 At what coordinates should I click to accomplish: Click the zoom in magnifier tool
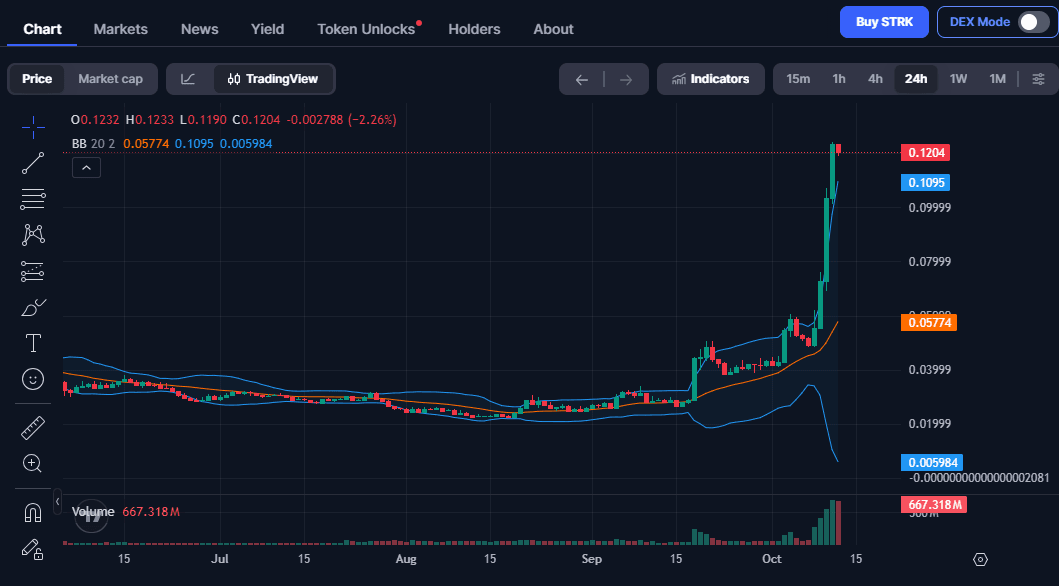tap(33, 463)
